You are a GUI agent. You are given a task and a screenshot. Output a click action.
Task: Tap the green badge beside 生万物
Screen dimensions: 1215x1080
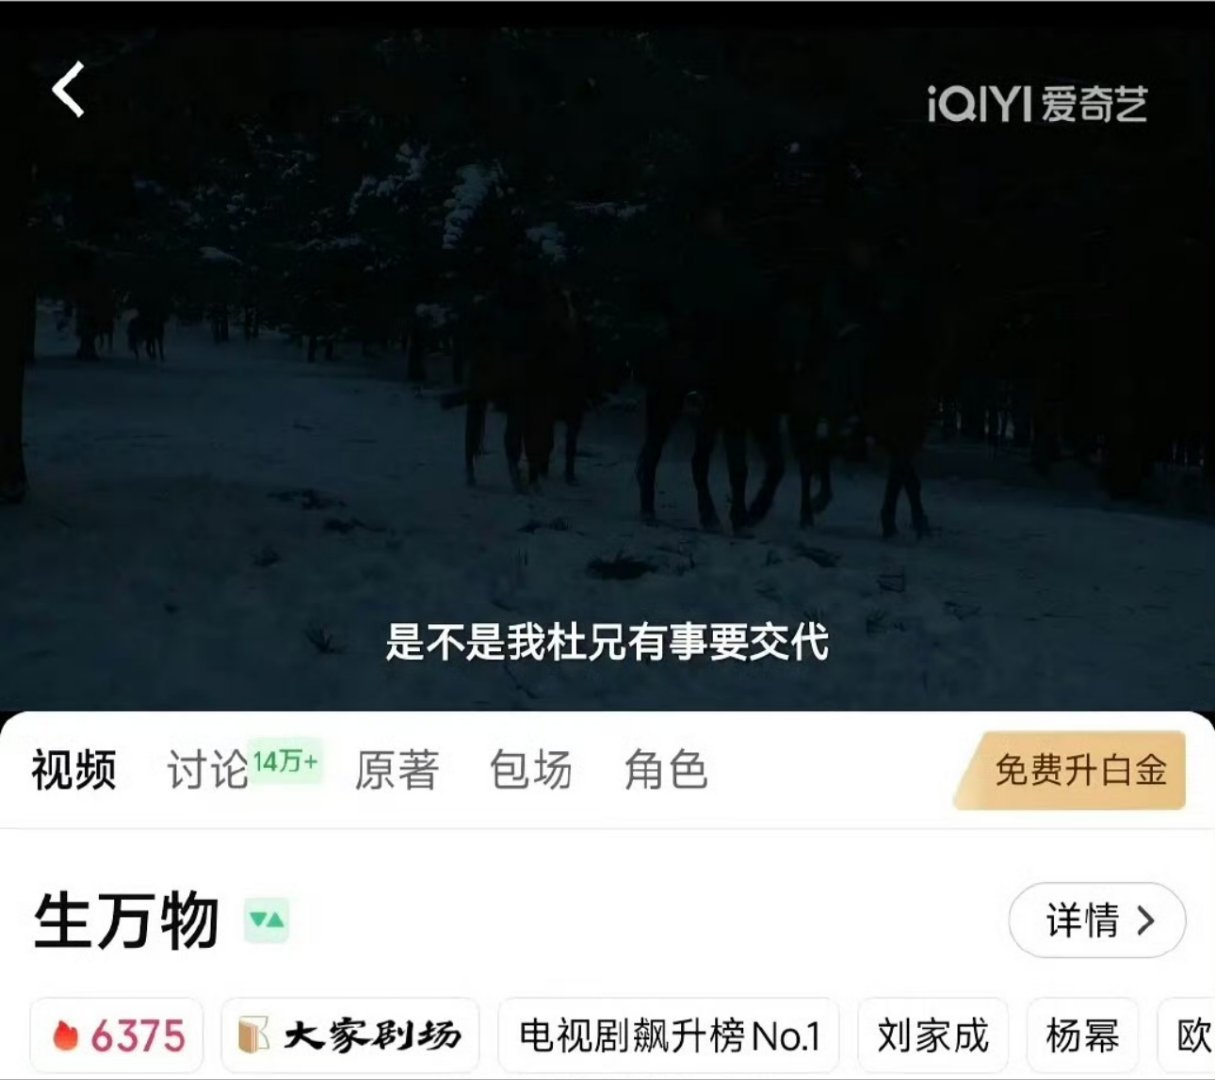click(267, 920)
